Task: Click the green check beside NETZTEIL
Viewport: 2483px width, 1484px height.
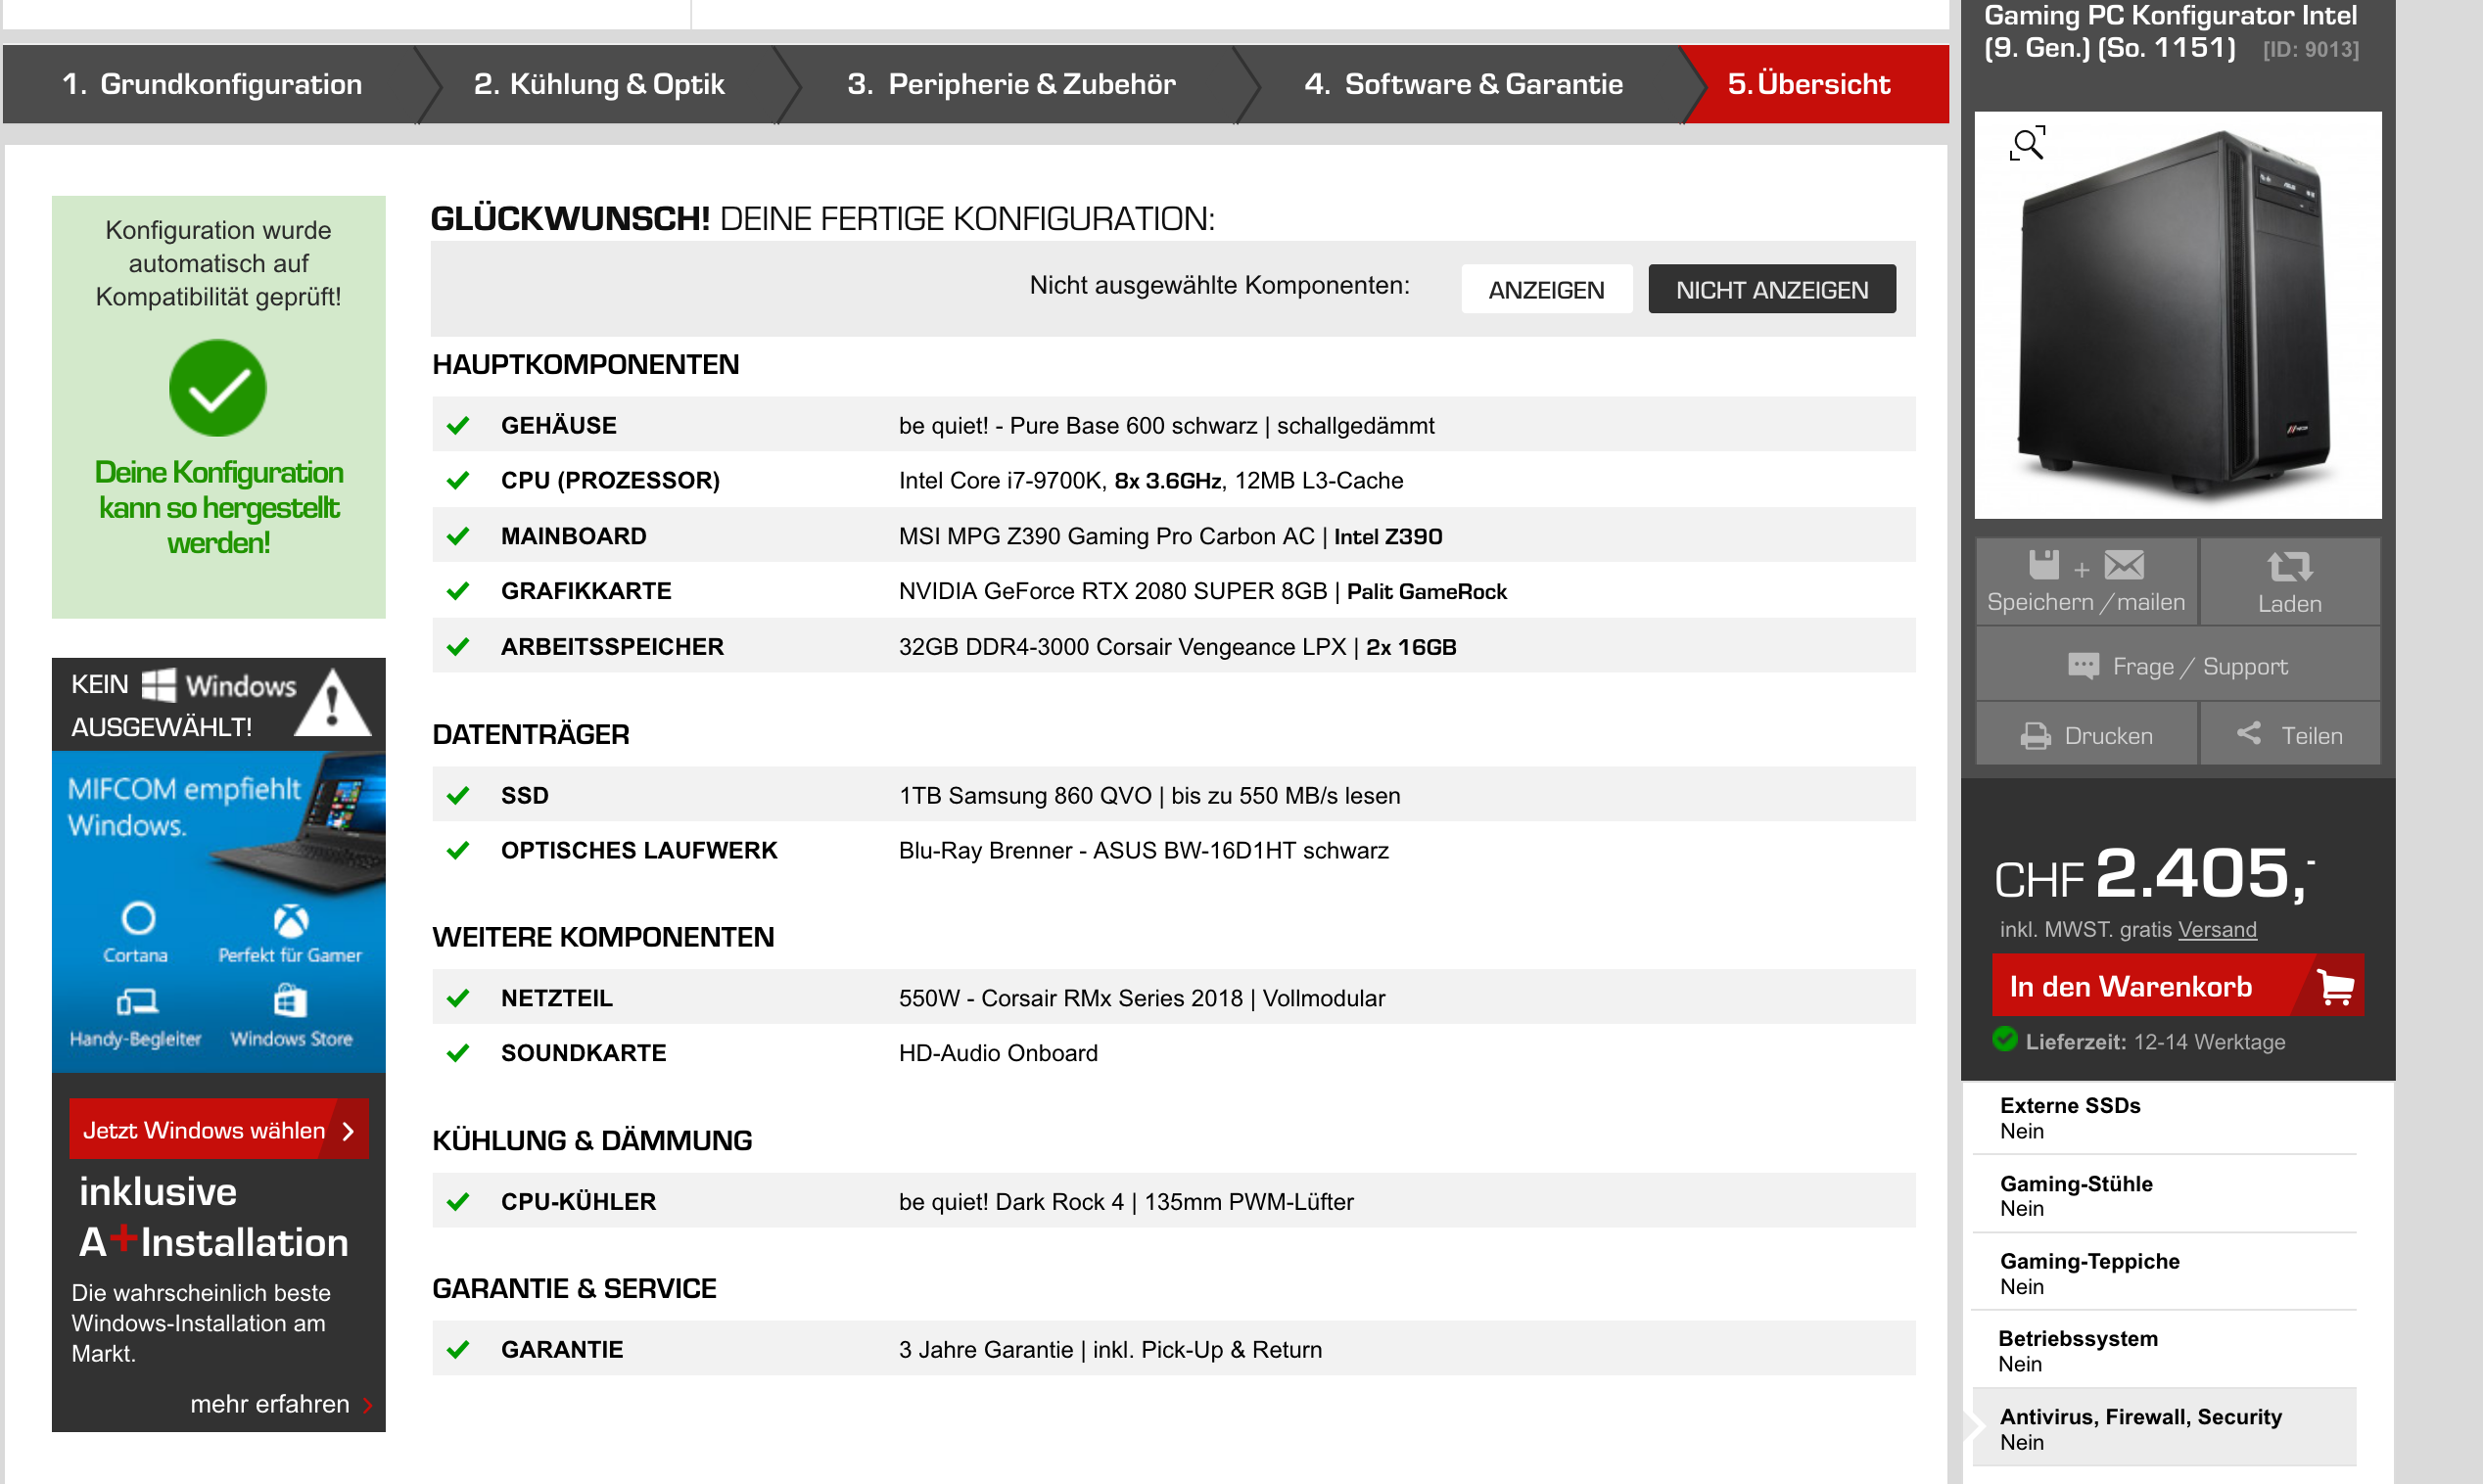Action: tap(458, 999)
